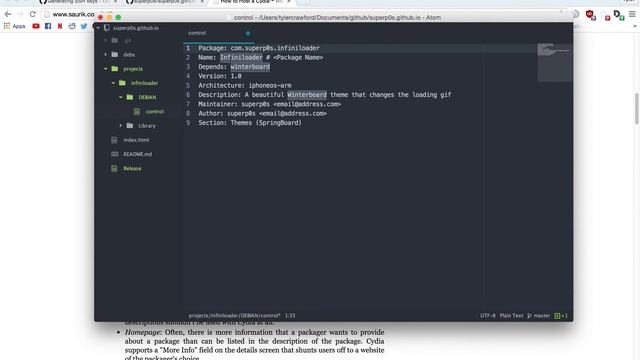Viewport: 640px width, 360px height.
Task: Click the scrollbar of the Chrome page
Action: [x=637, y=109]
